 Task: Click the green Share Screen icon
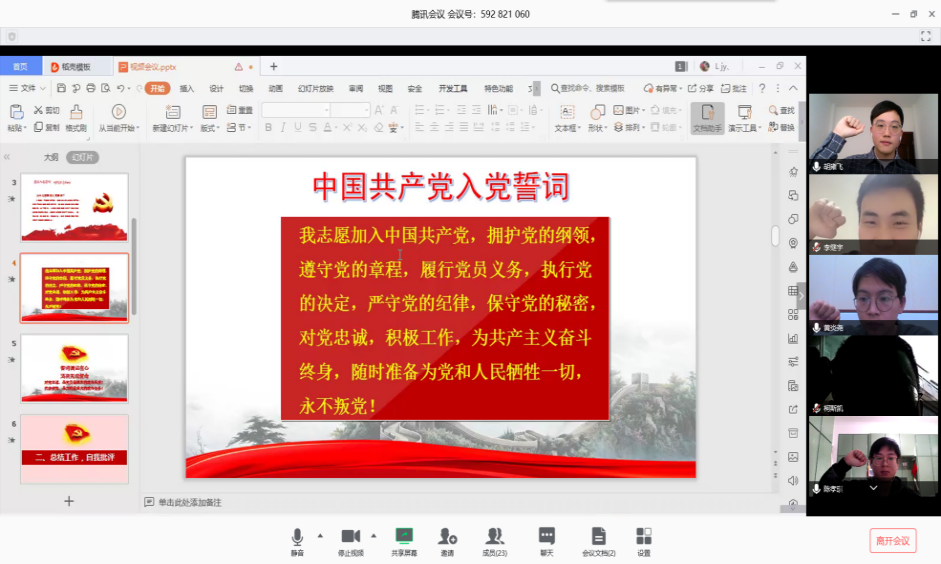pos(404,537)
